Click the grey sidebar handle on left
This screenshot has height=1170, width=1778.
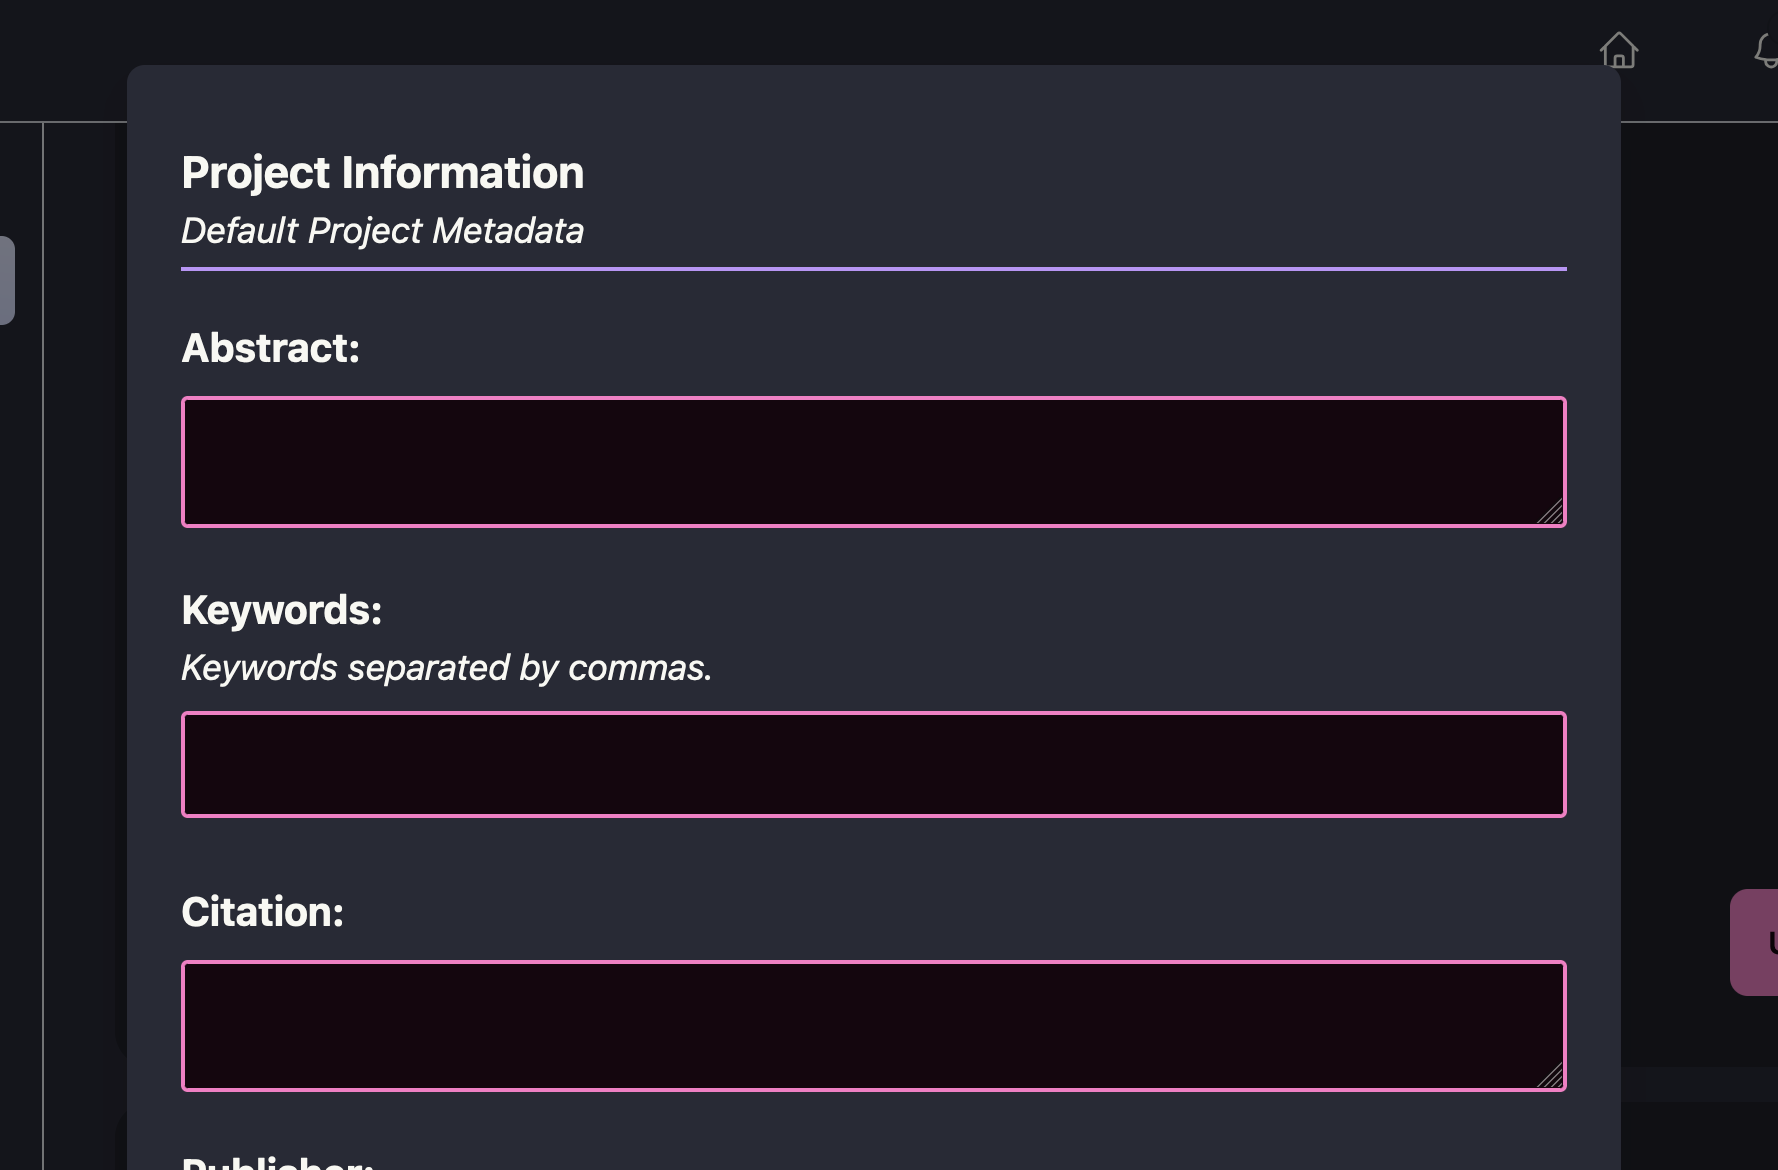[x=6, y=280]
